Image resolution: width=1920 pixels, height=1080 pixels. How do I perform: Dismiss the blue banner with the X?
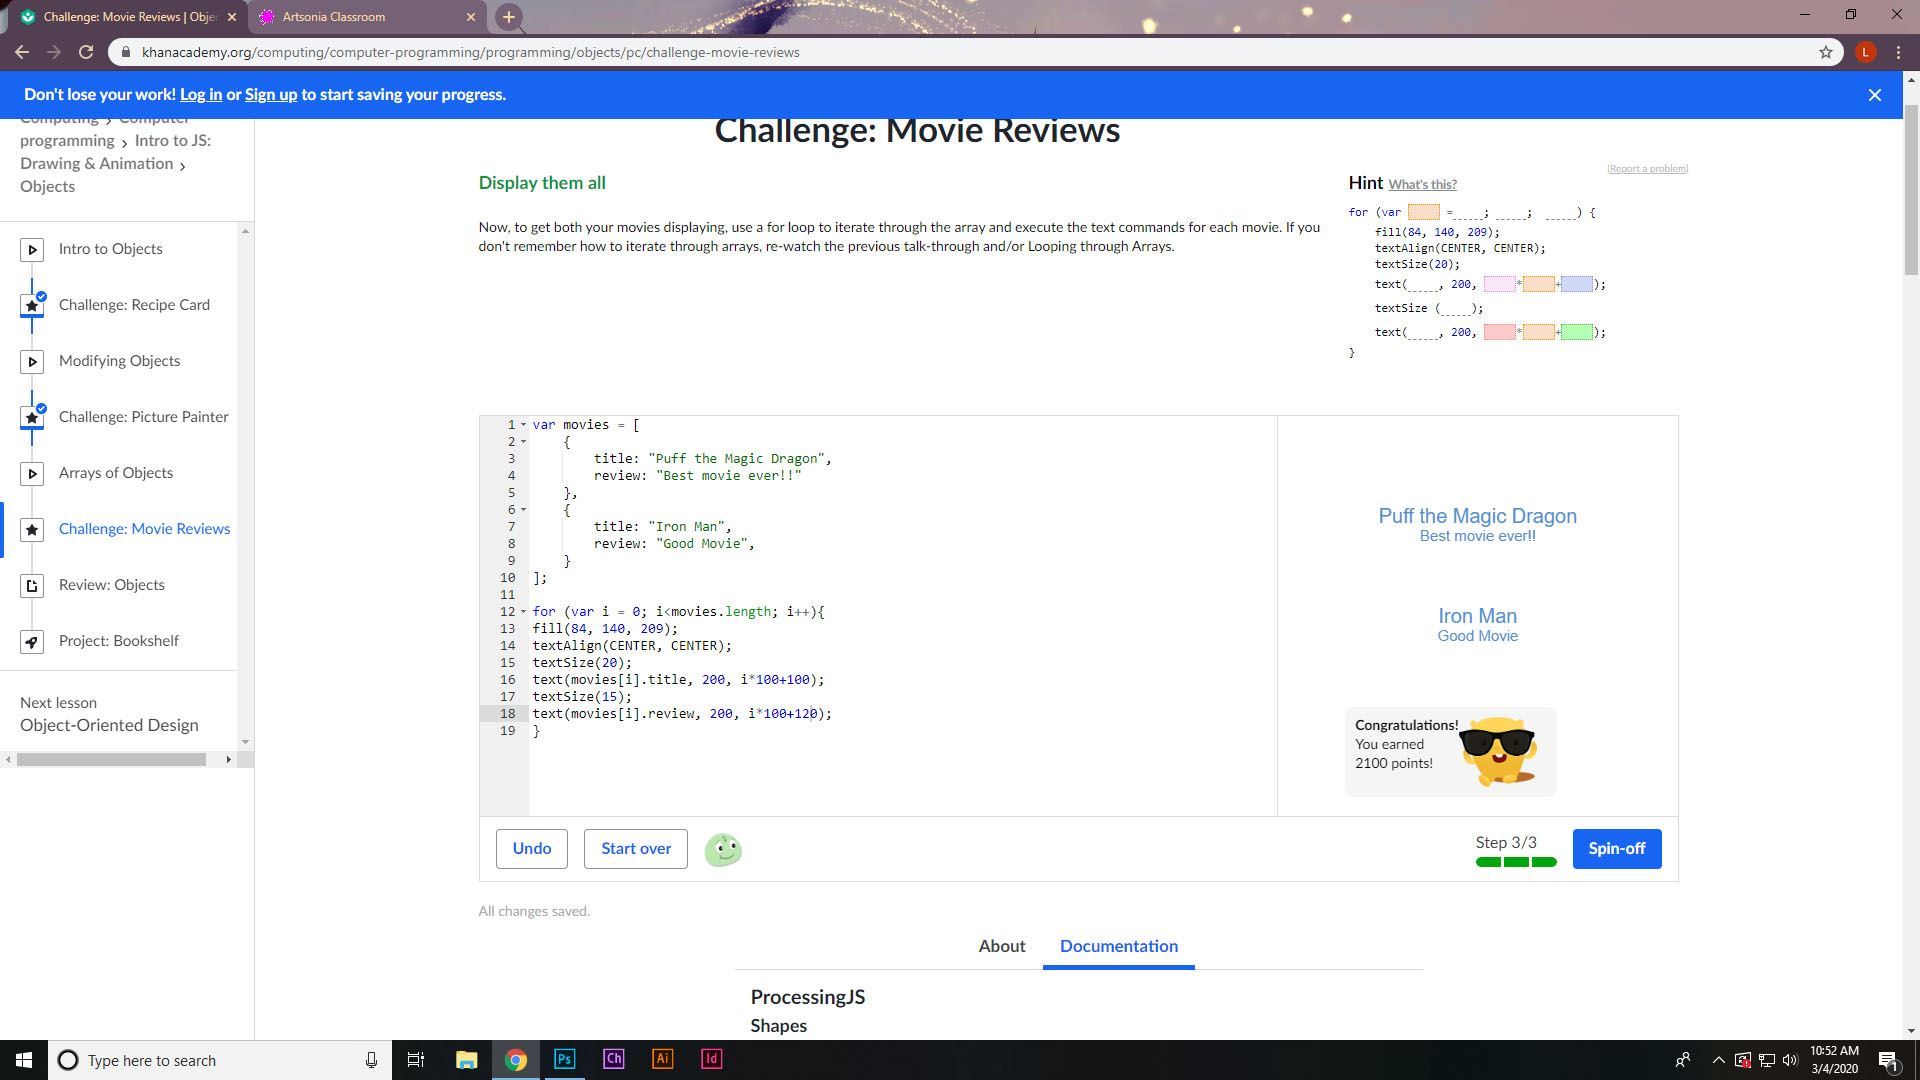point(1874,95)
